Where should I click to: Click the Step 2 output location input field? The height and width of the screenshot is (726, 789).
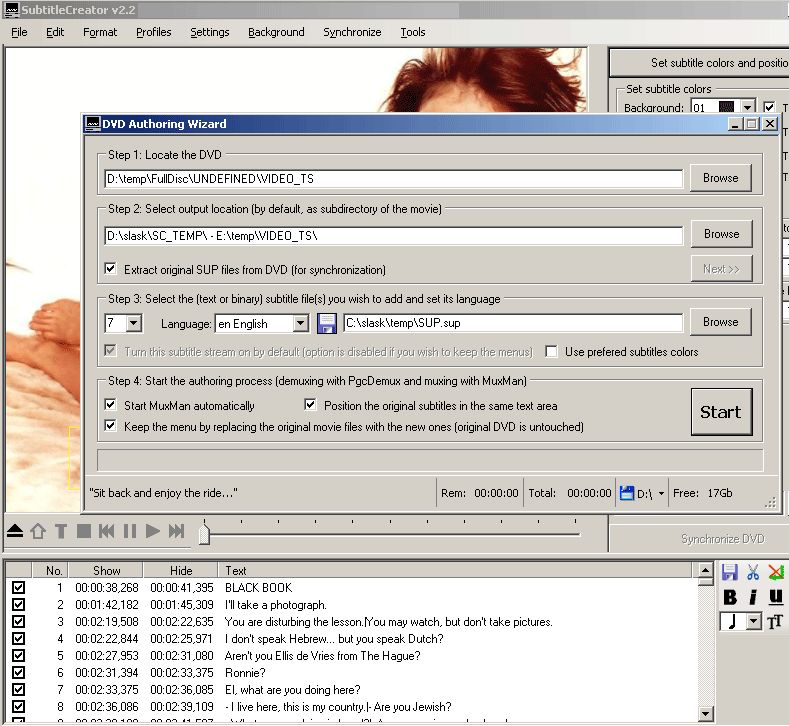pos(393,235)
